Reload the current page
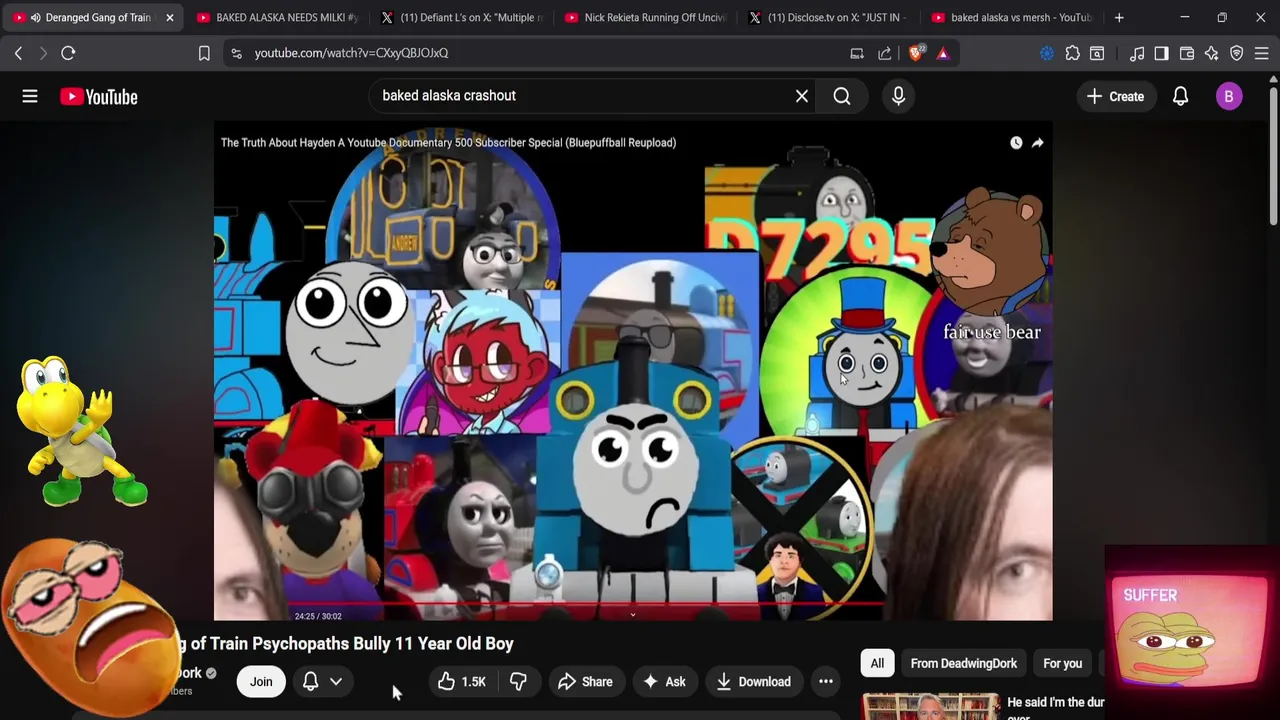1280x720 pixels. 68,53
